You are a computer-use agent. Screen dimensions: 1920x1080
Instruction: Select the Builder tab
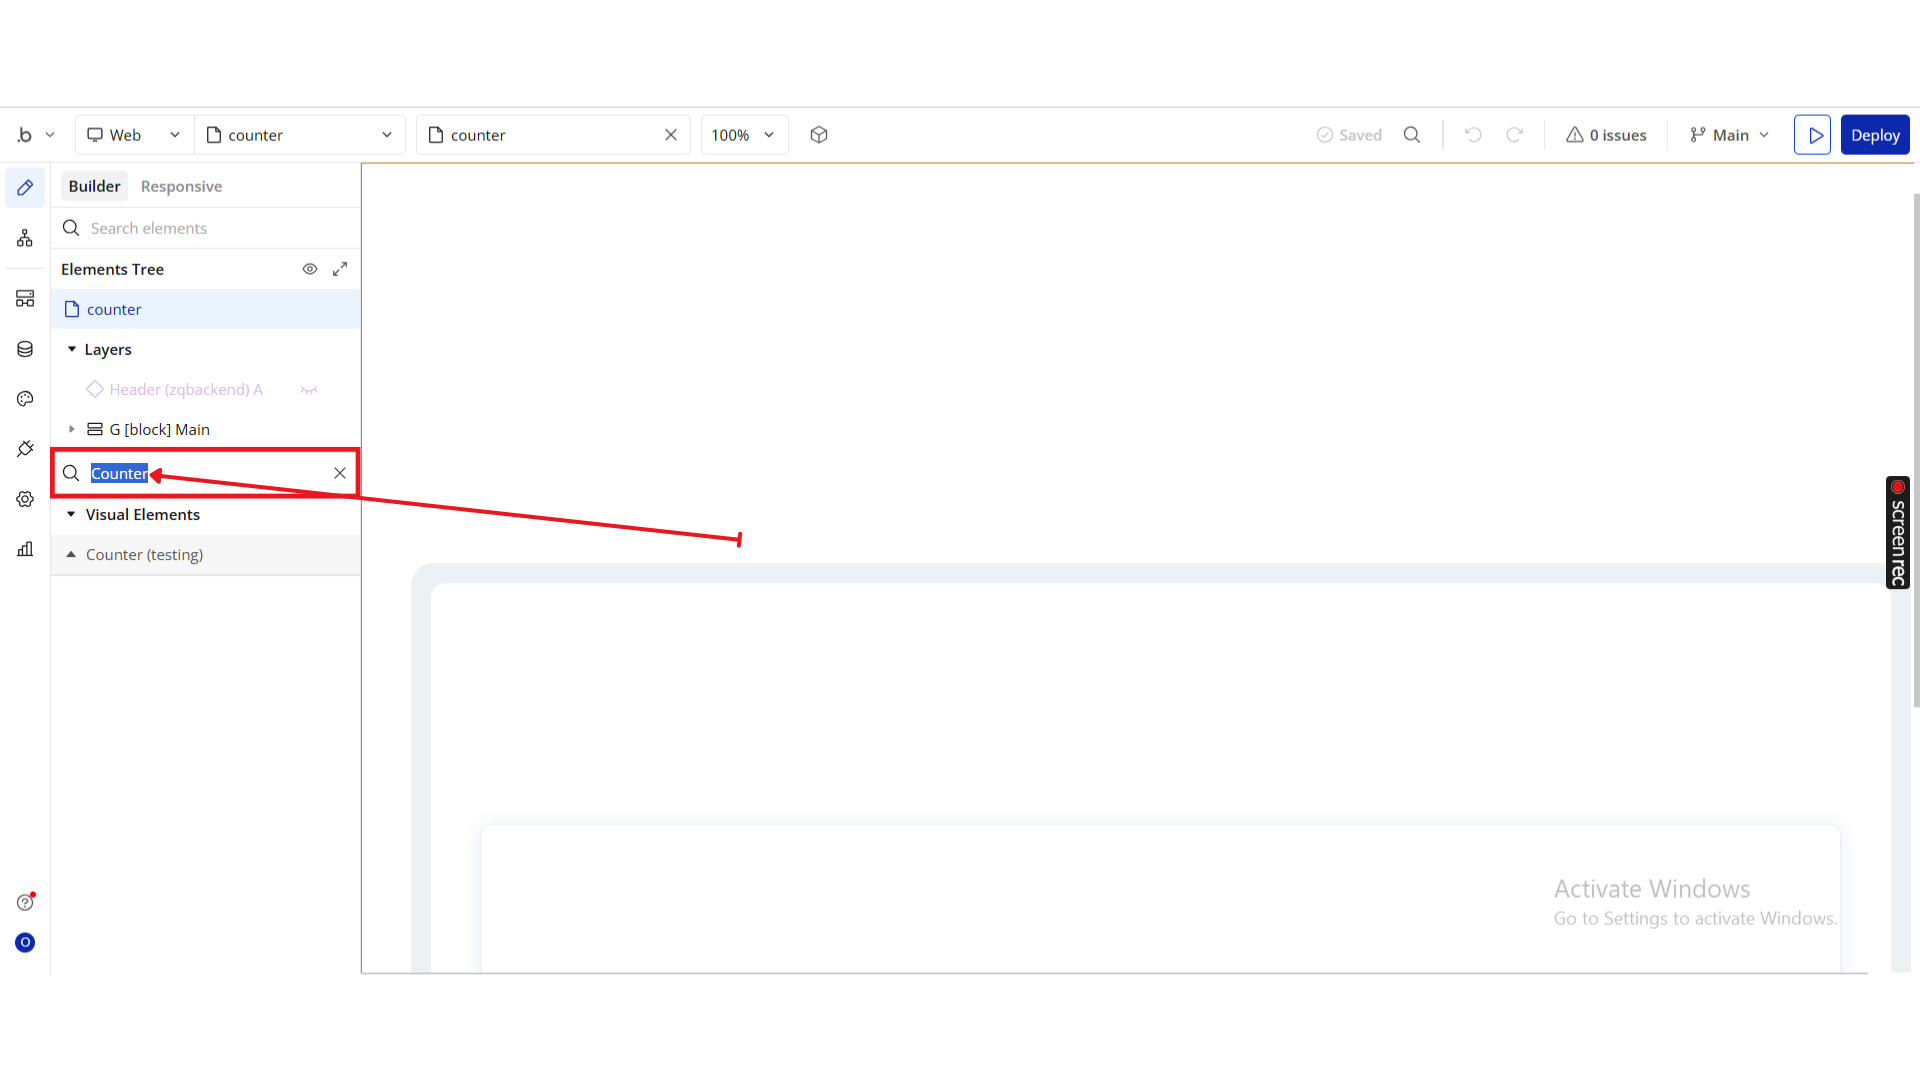click(94, 186)
